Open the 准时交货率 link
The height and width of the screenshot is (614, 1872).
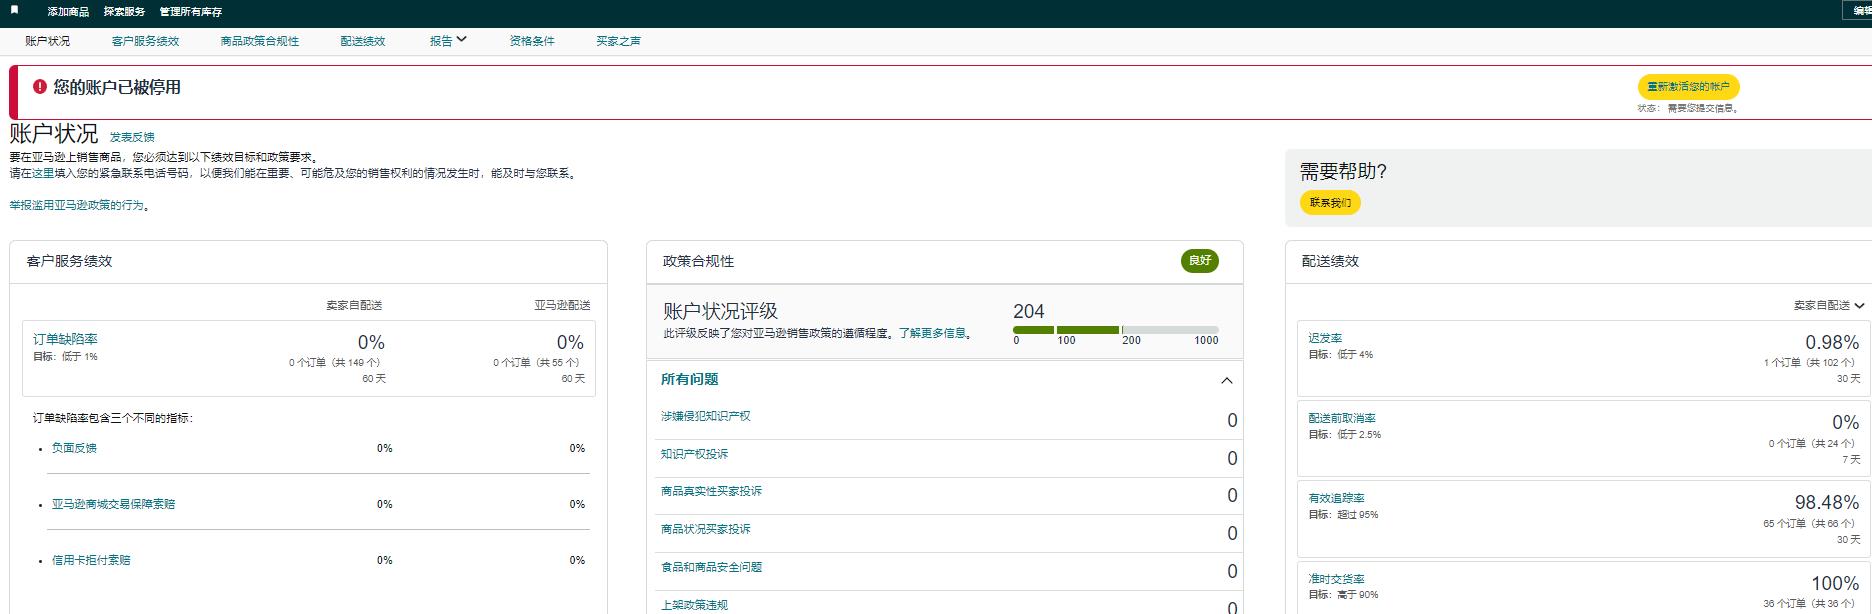pyautogui.click(x=1336, y=579)
